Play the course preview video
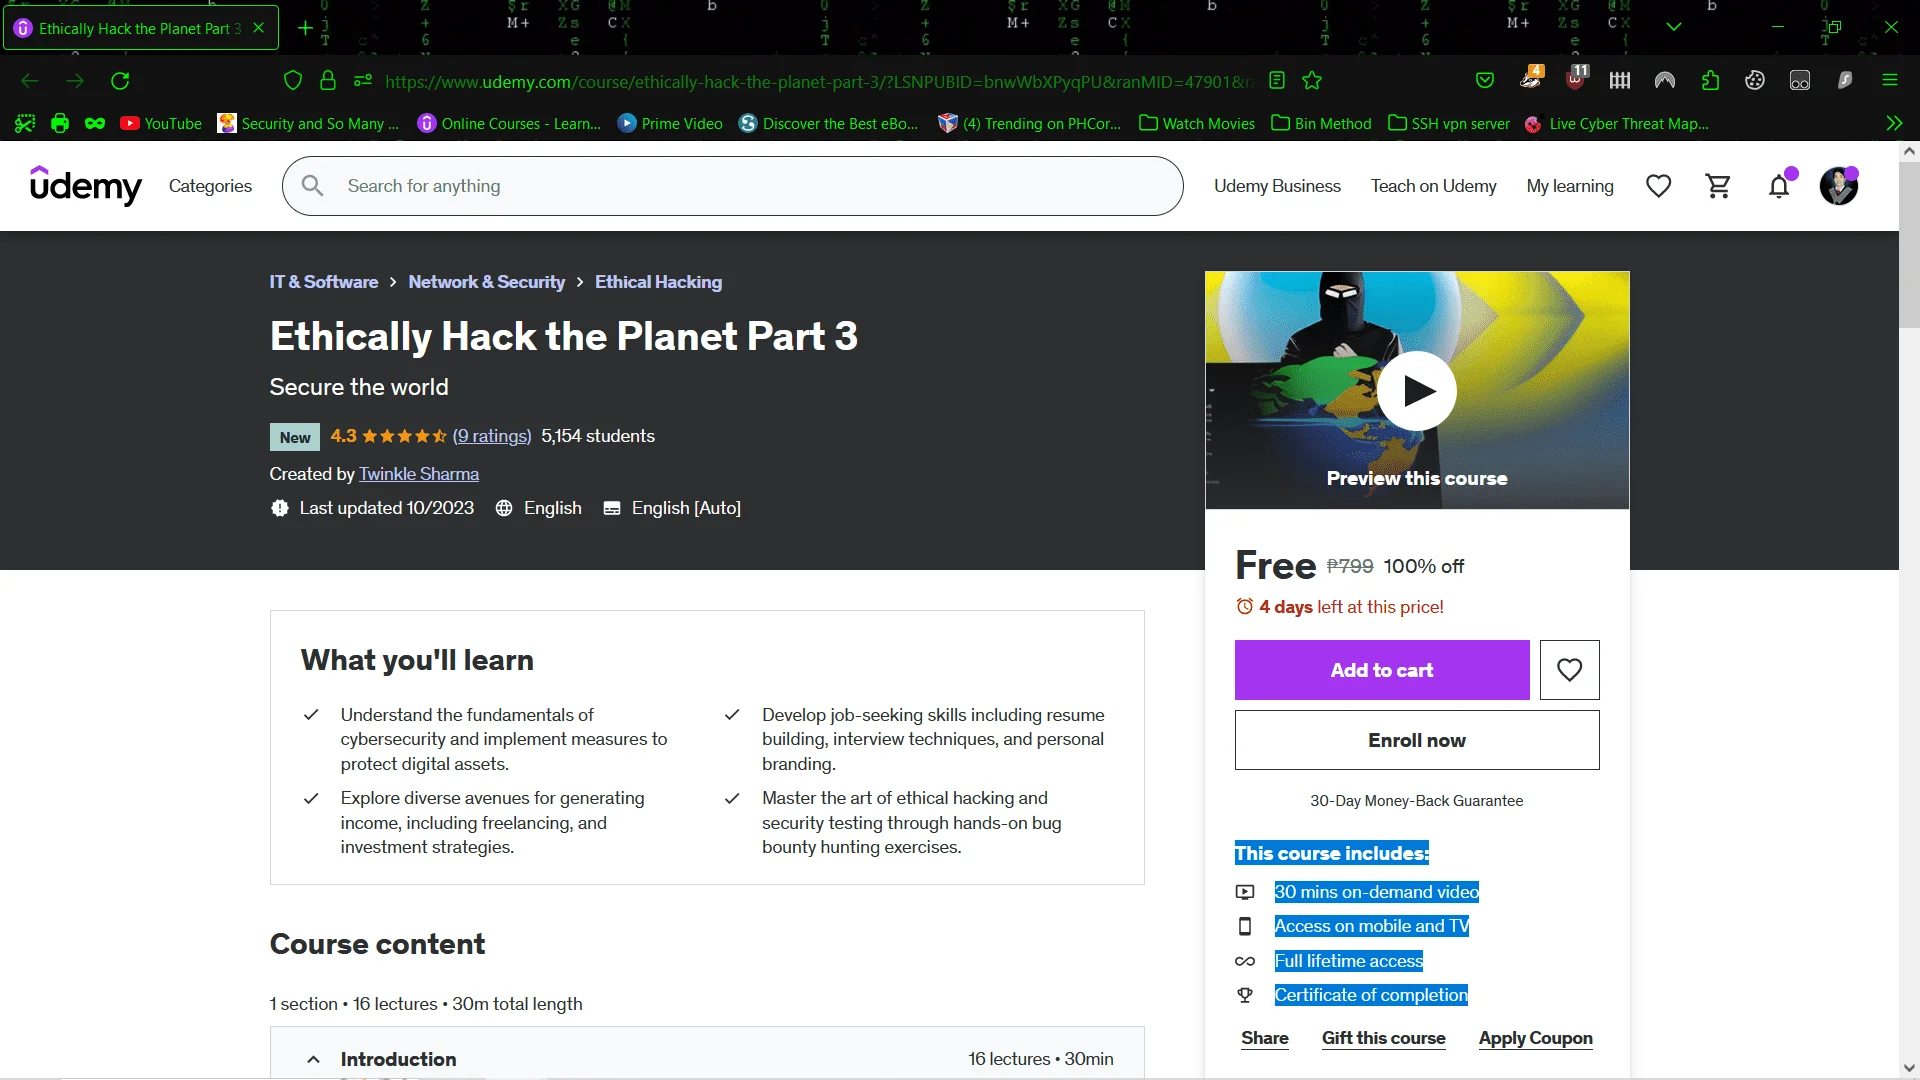Image resolution: width=1920 pixels, height=1080 pixels. coord(1417,391)
